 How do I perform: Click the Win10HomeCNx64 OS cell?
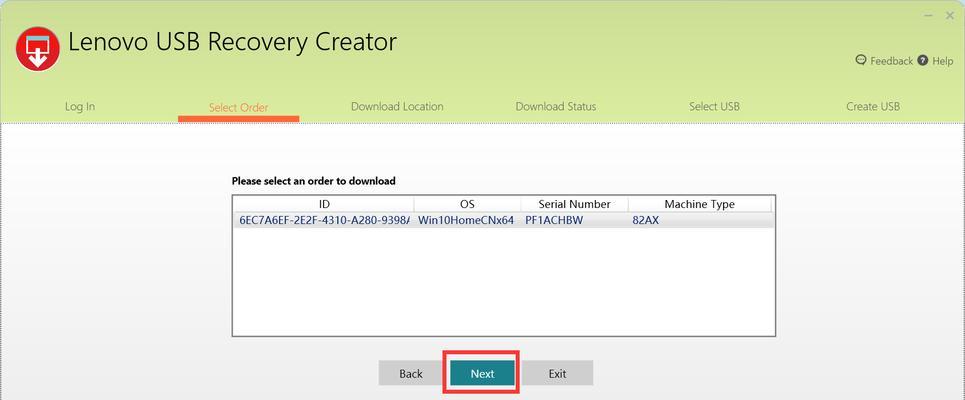[466, 220]
